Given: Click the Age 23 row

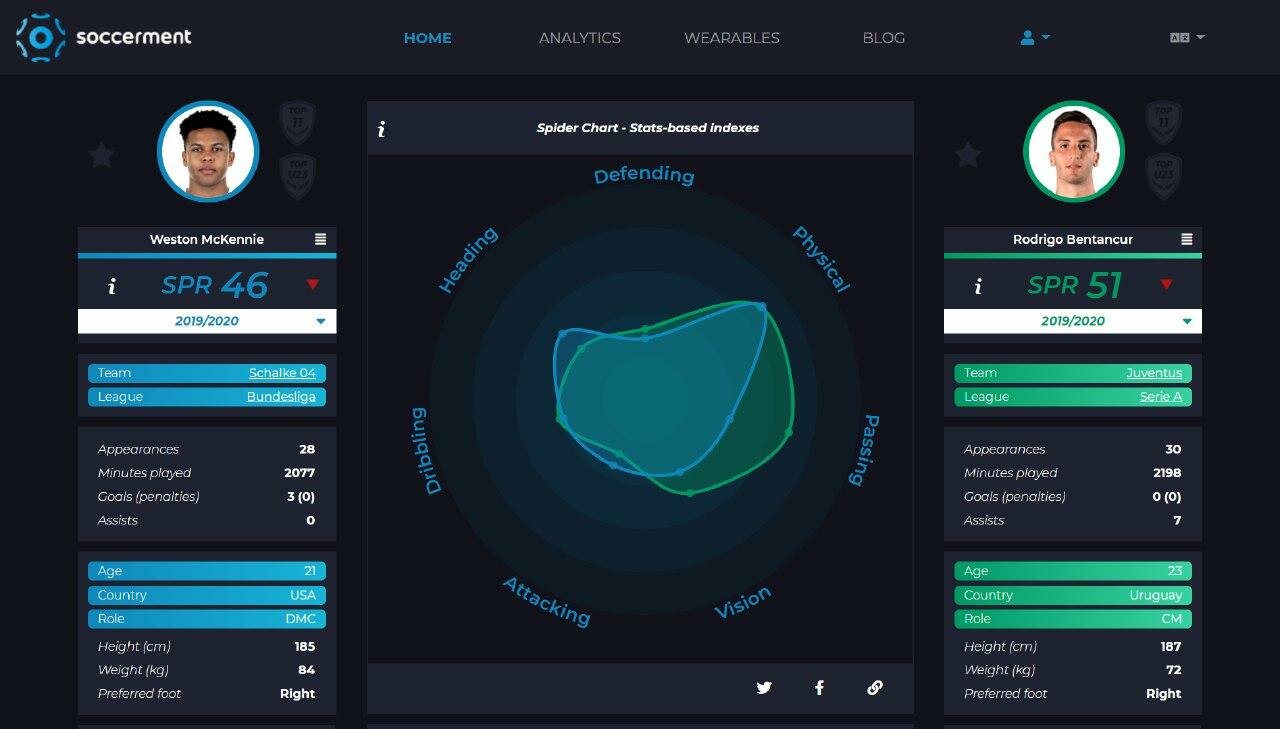Looking at the screenshot, I should (x=1073, y=571).
